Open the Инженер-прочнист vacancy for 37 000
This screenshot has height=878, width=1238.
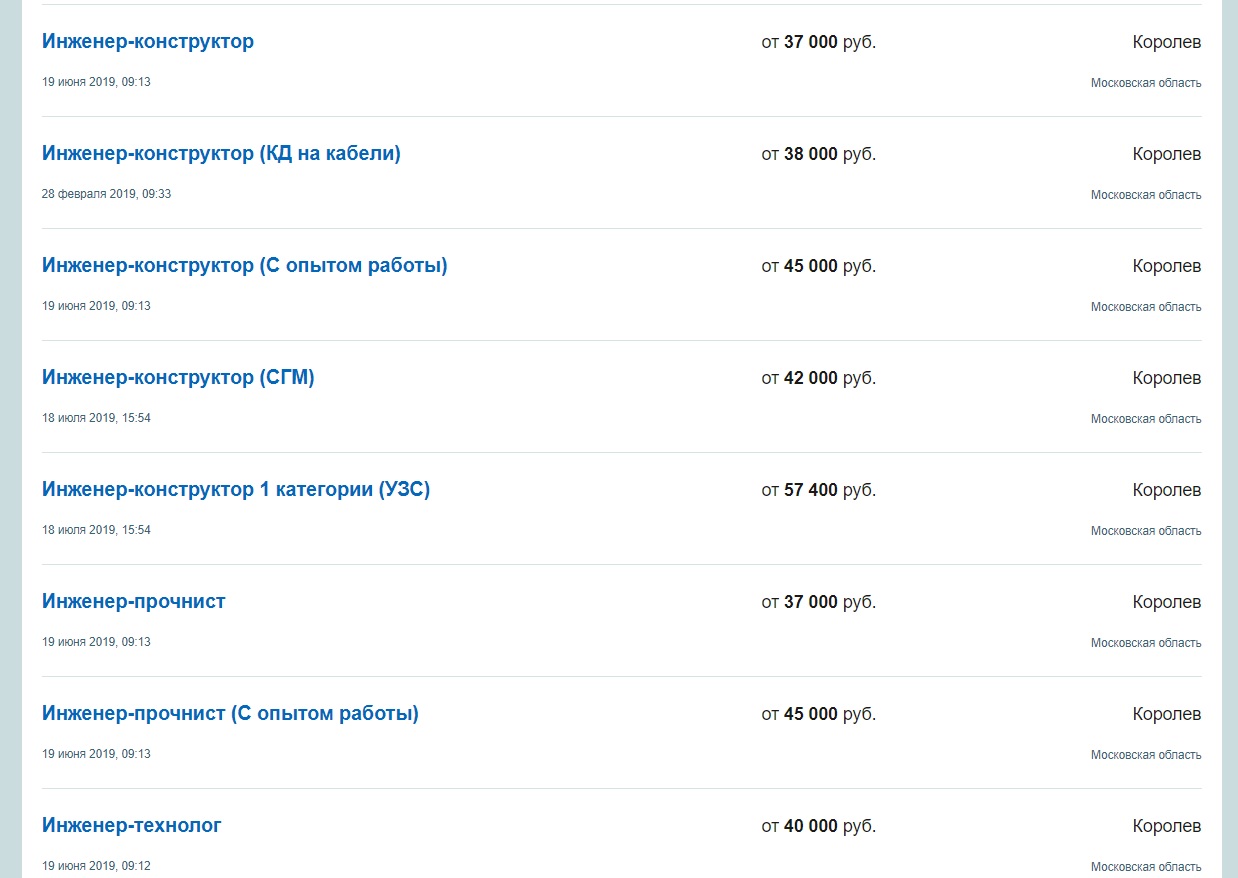(x=134, y=602)
